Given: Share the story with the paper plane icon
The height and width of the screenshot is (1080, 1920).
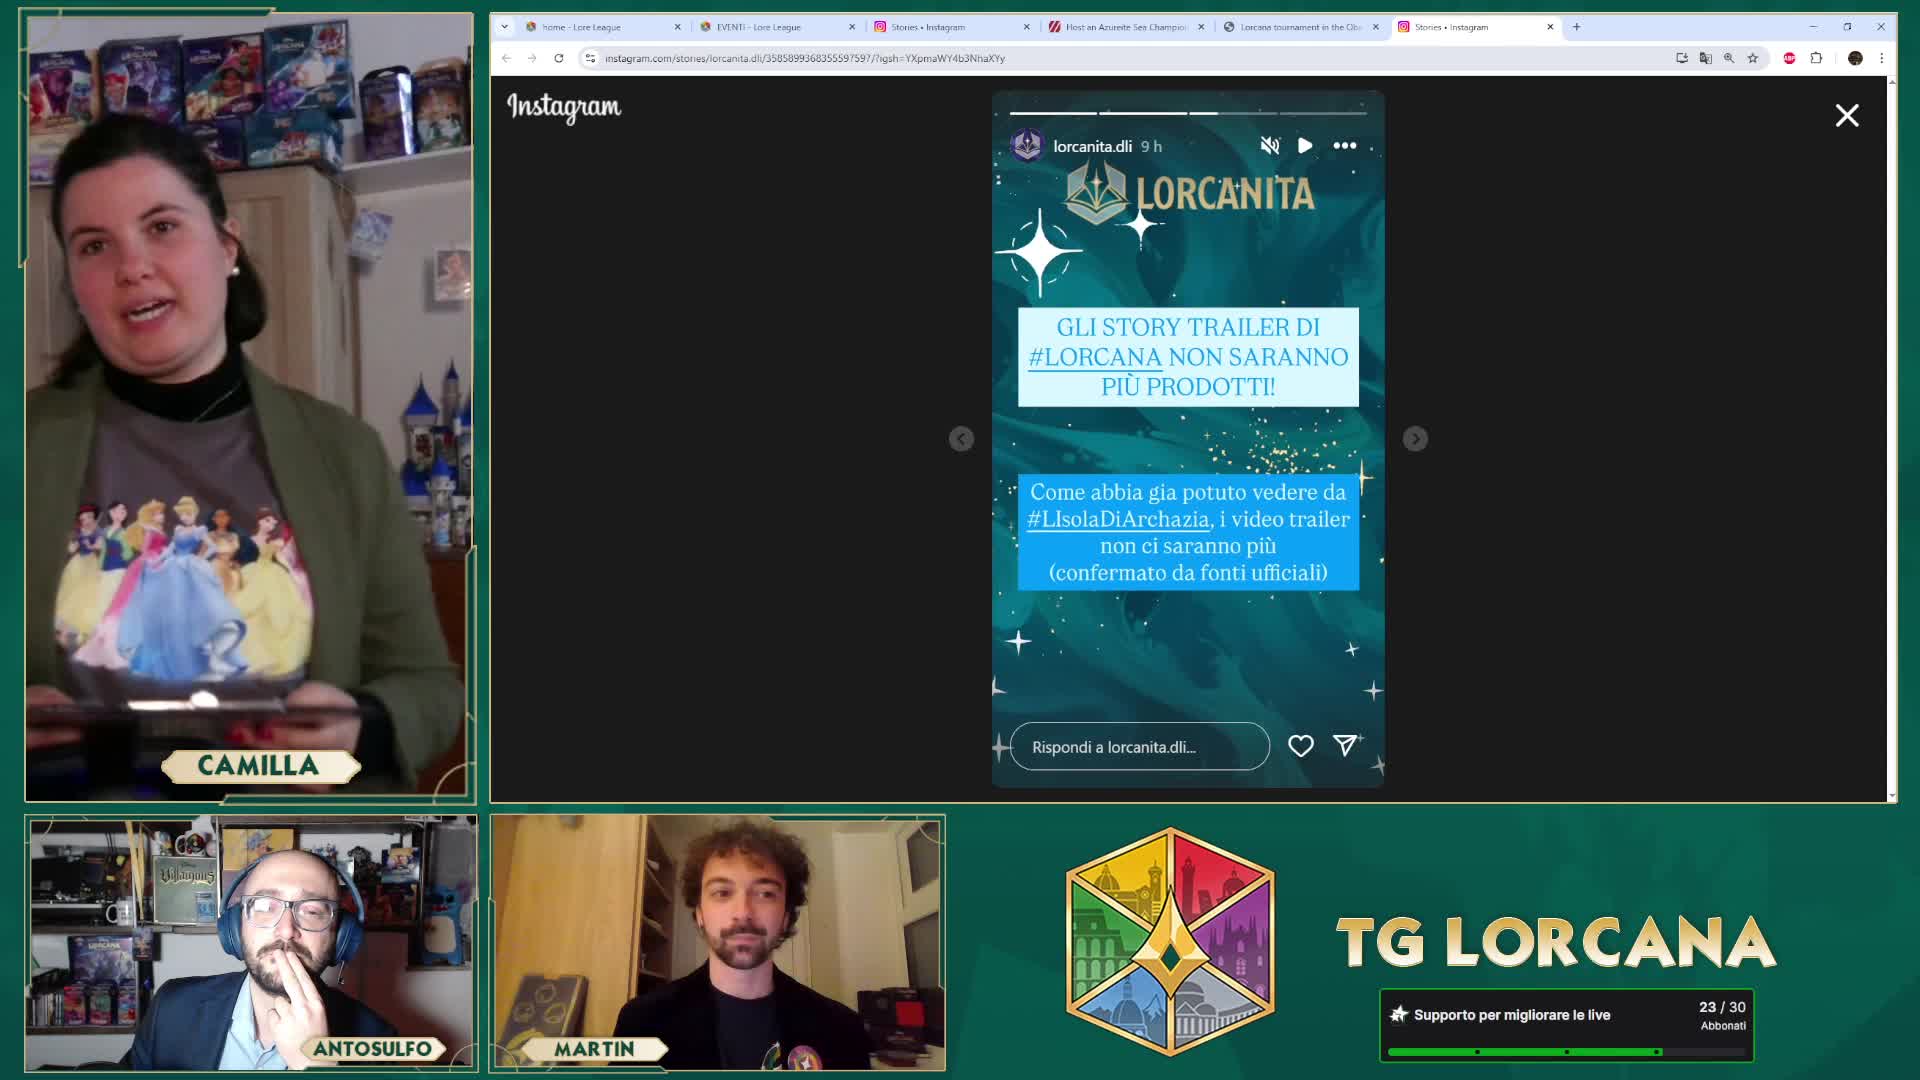Looking at the screenshot, I should [x=1345, y=746].
